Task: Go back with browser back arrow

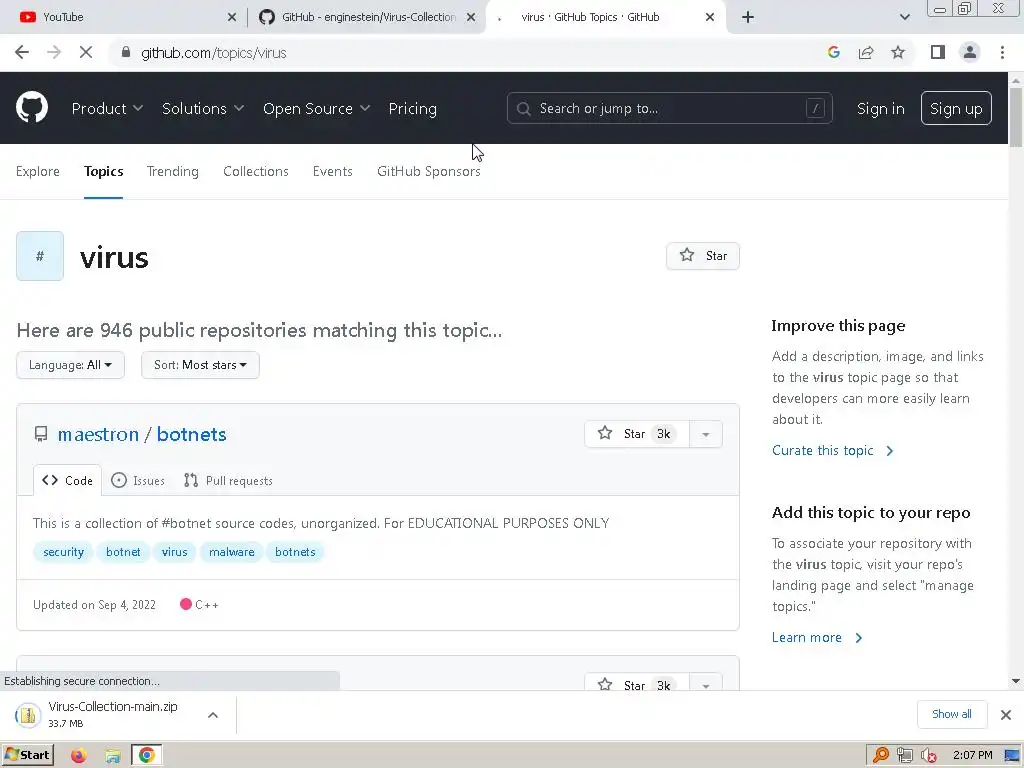Action: pos(22,53)
